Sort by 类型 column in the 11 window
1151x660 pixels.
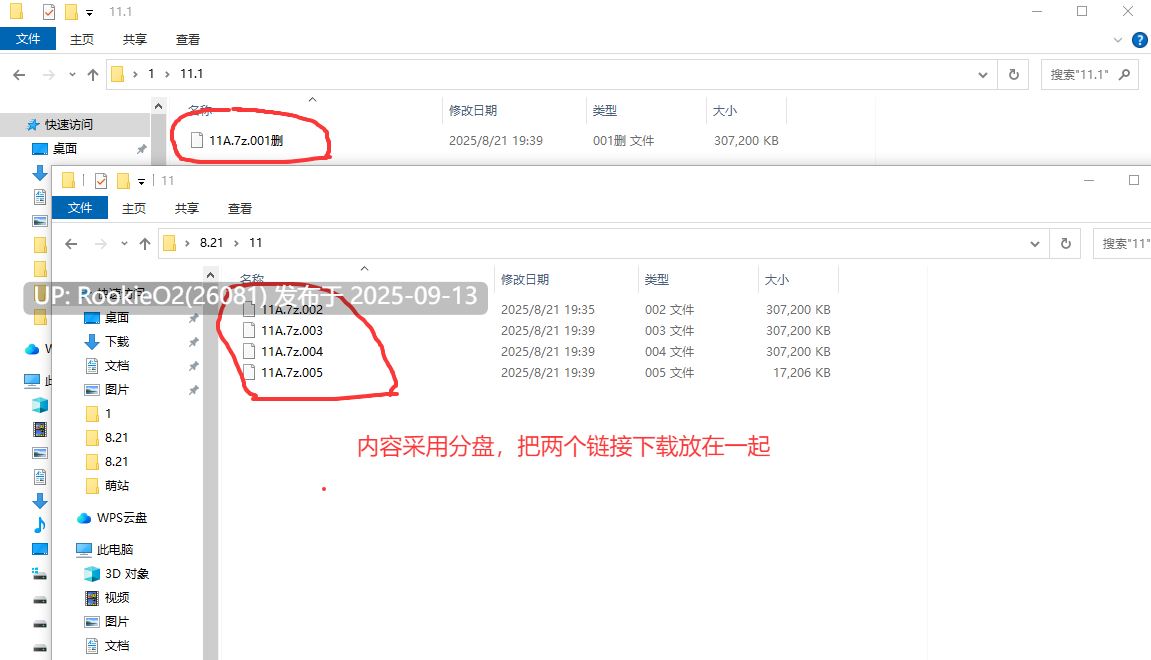(x=657, y=279)
